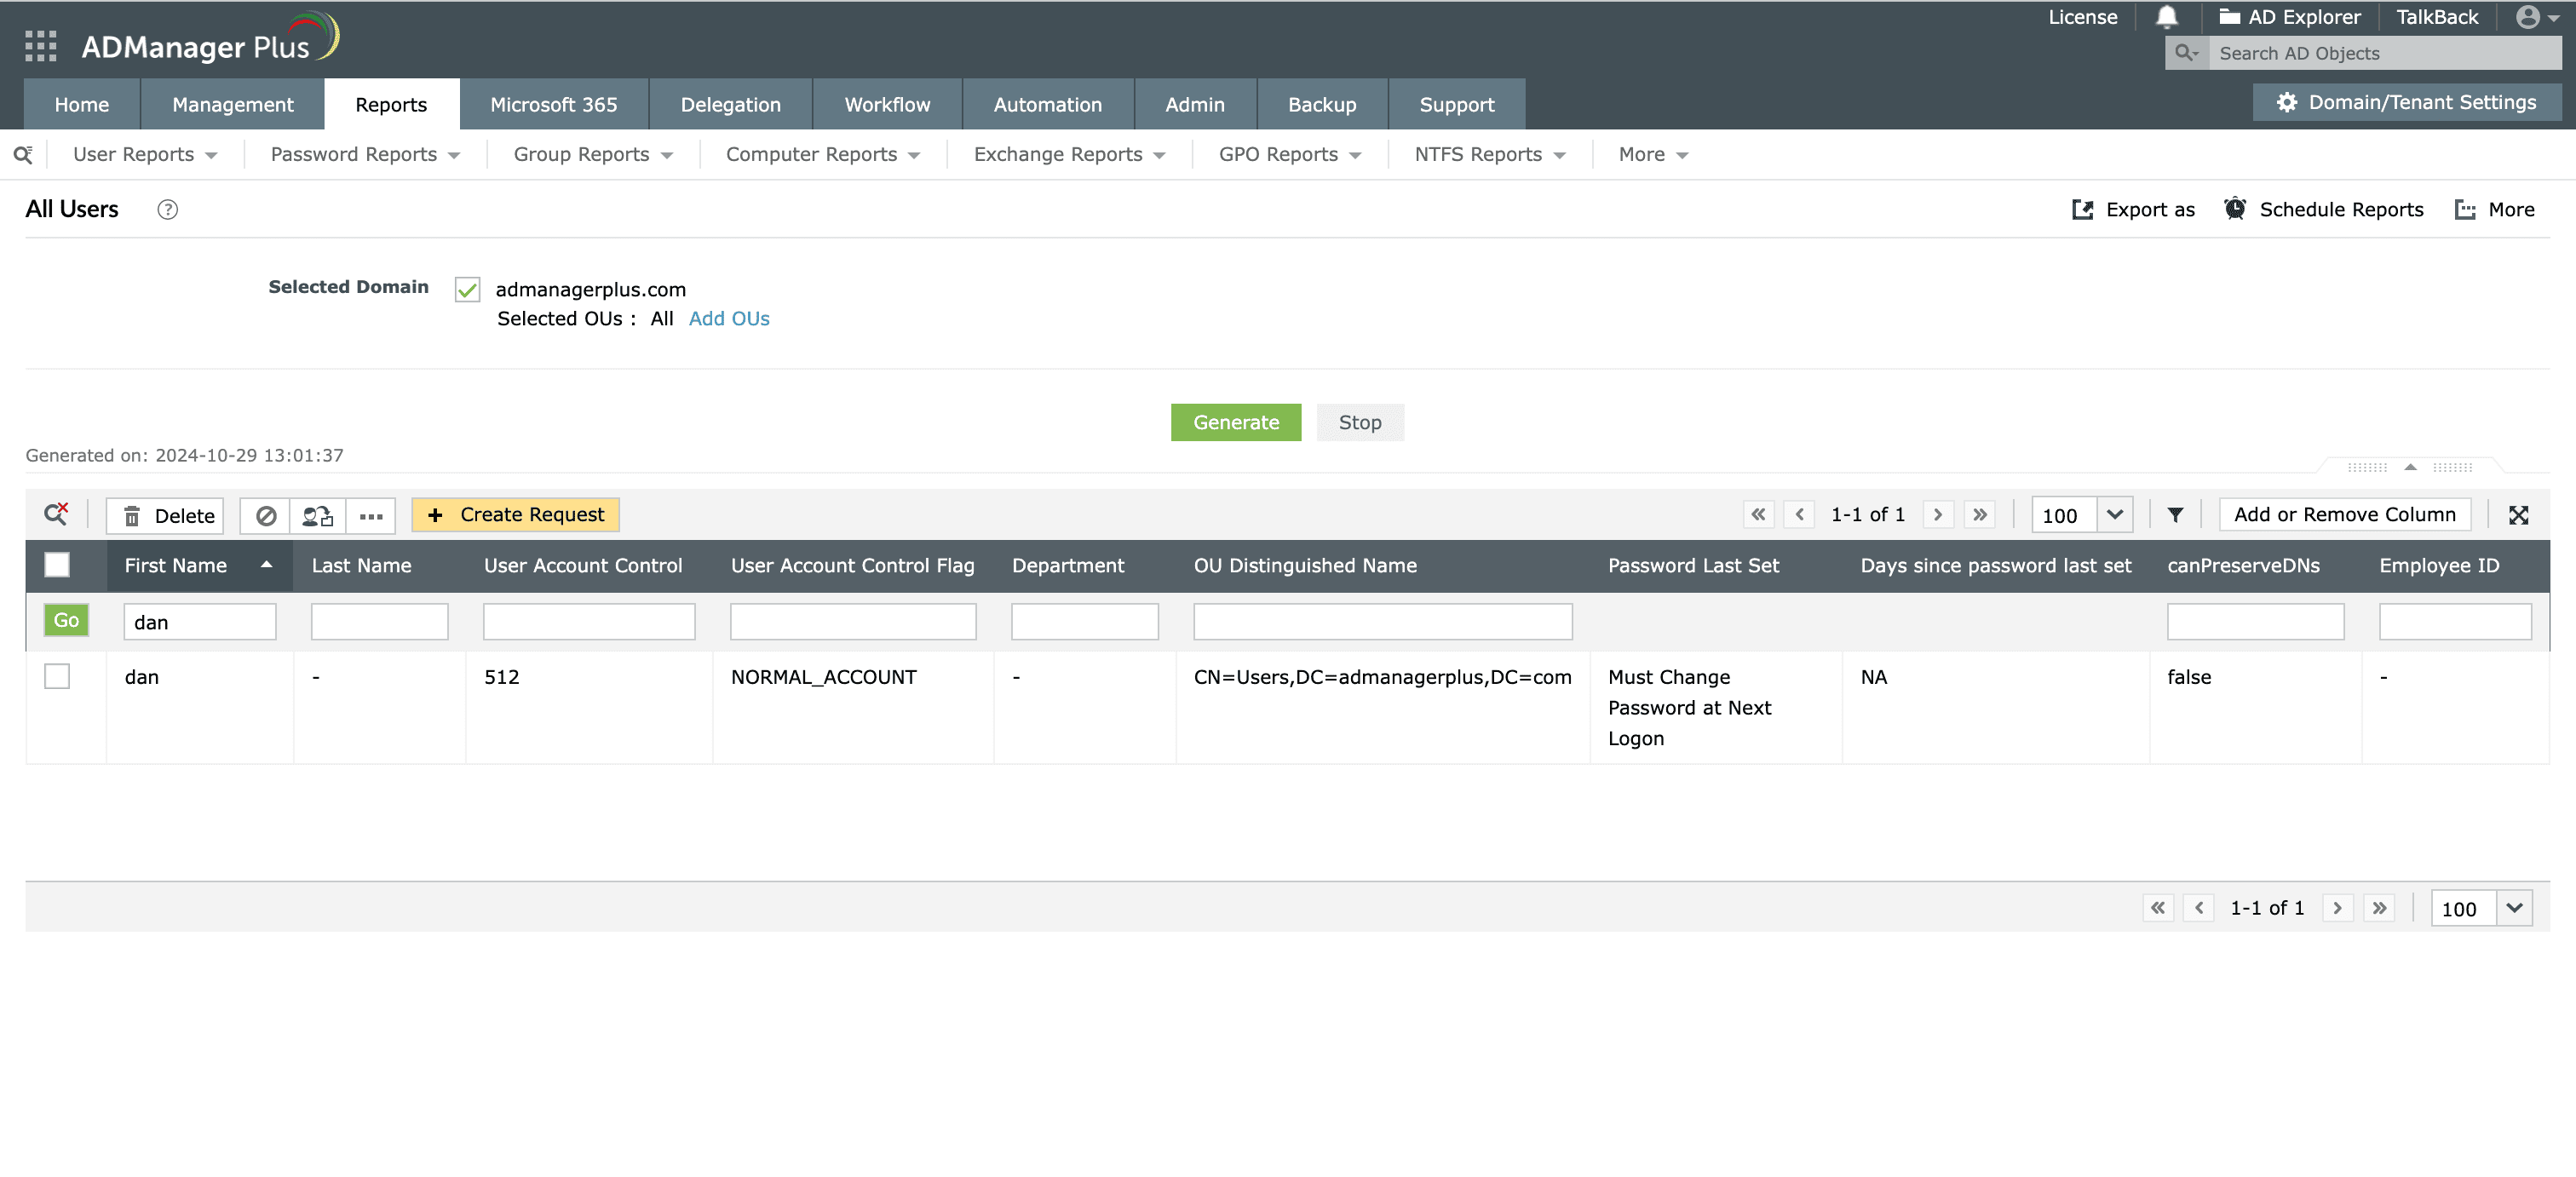Clear the search filter using advanced search icon

[x=56, y=514]
